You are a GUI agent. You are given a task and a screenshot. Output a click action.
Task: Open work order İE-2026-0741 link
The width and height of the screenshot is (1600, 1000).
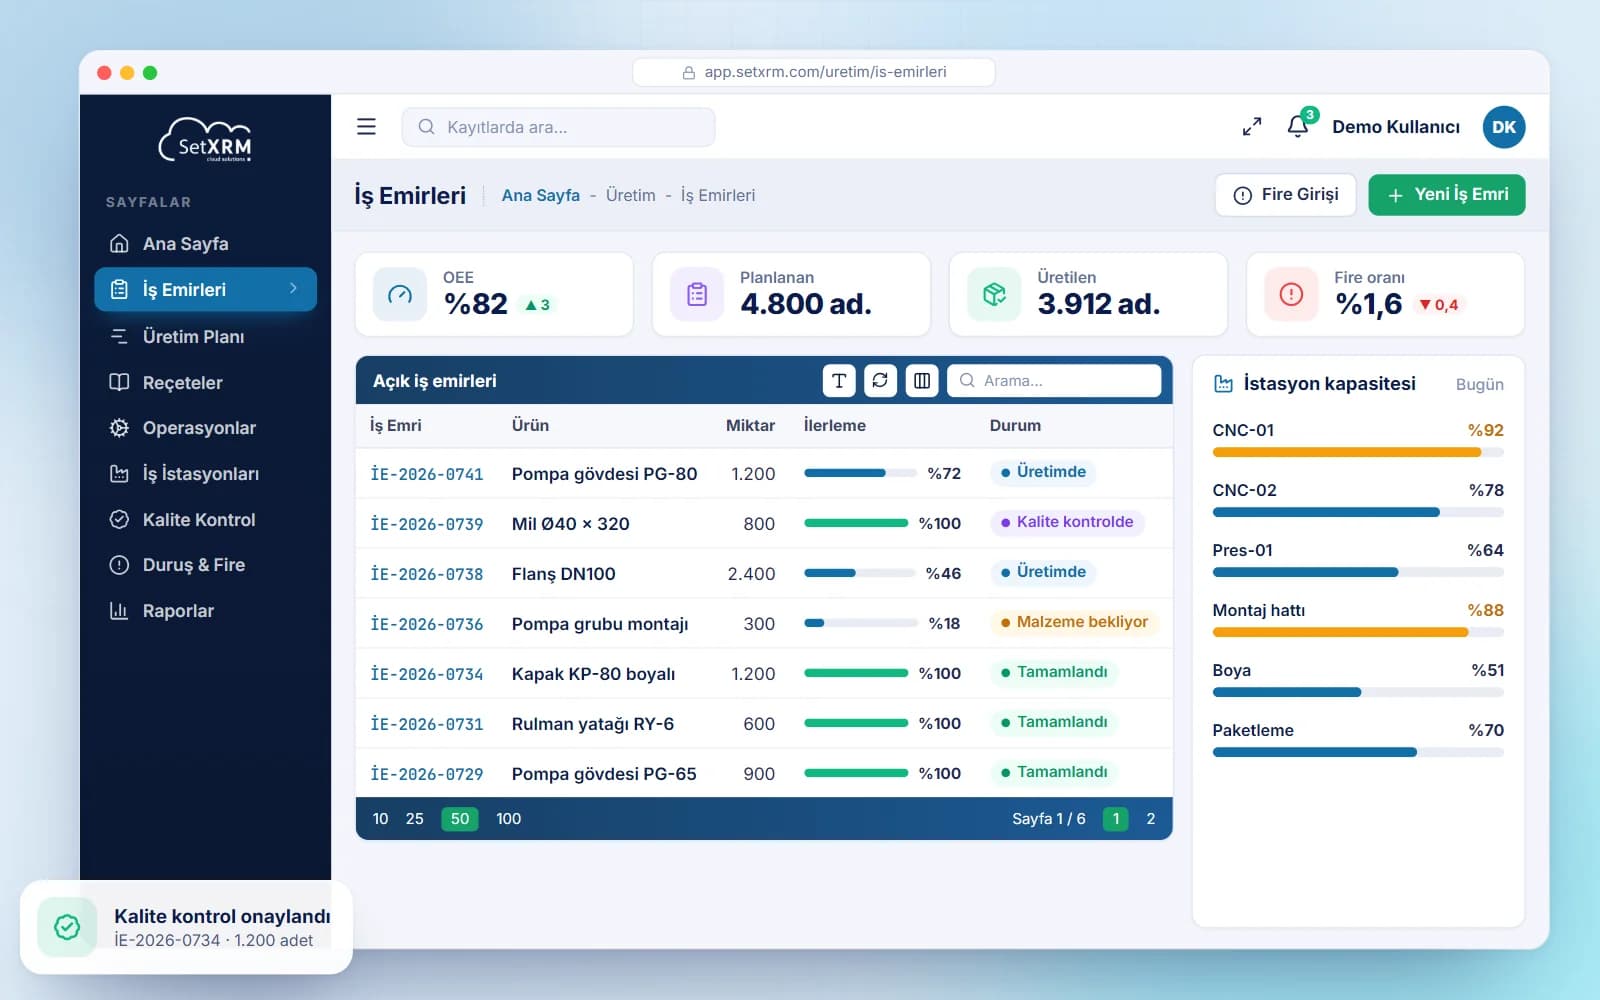tap(426, 474)
